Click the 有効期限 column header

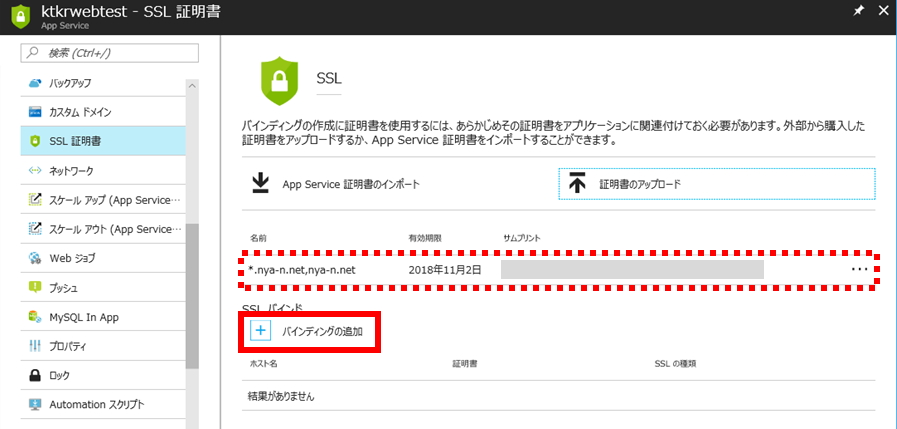tap(424, 237)
